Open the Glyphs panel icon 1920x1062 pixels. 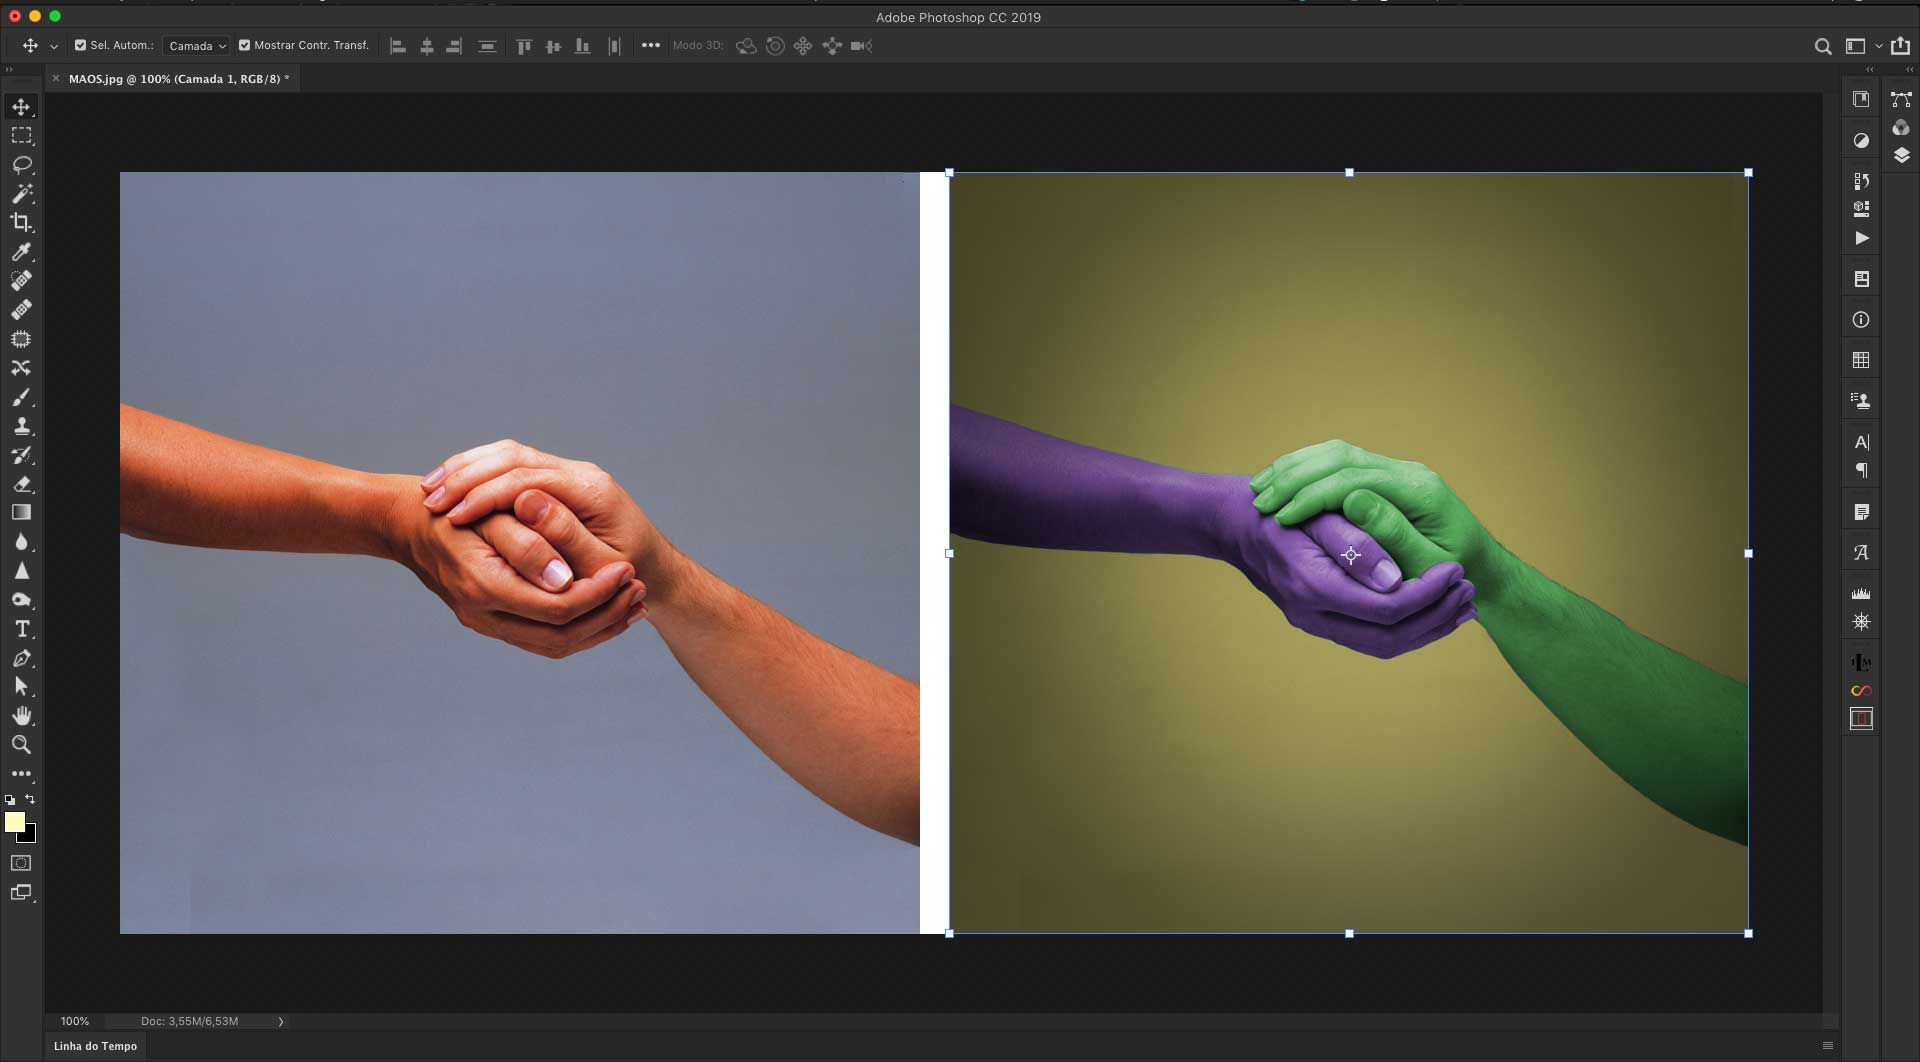click(1861, 553)
